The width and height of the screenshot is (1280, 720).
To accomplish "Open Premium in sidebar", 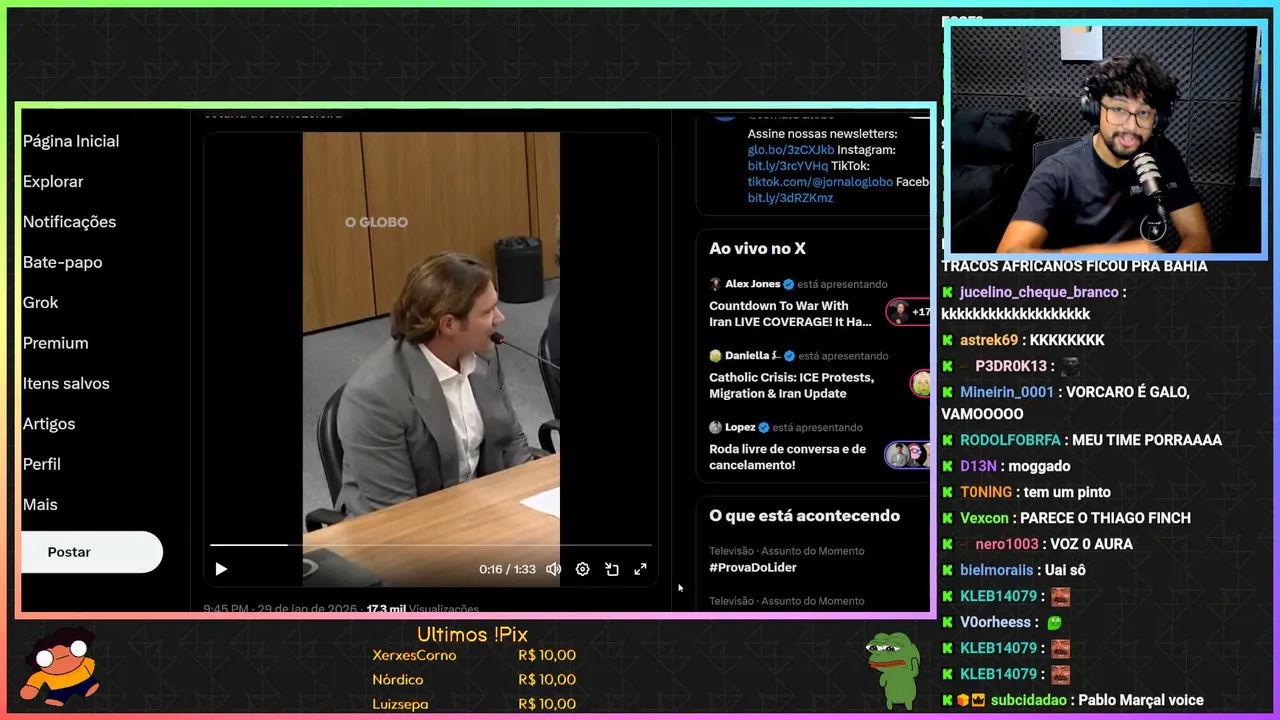I will (56, 343).
